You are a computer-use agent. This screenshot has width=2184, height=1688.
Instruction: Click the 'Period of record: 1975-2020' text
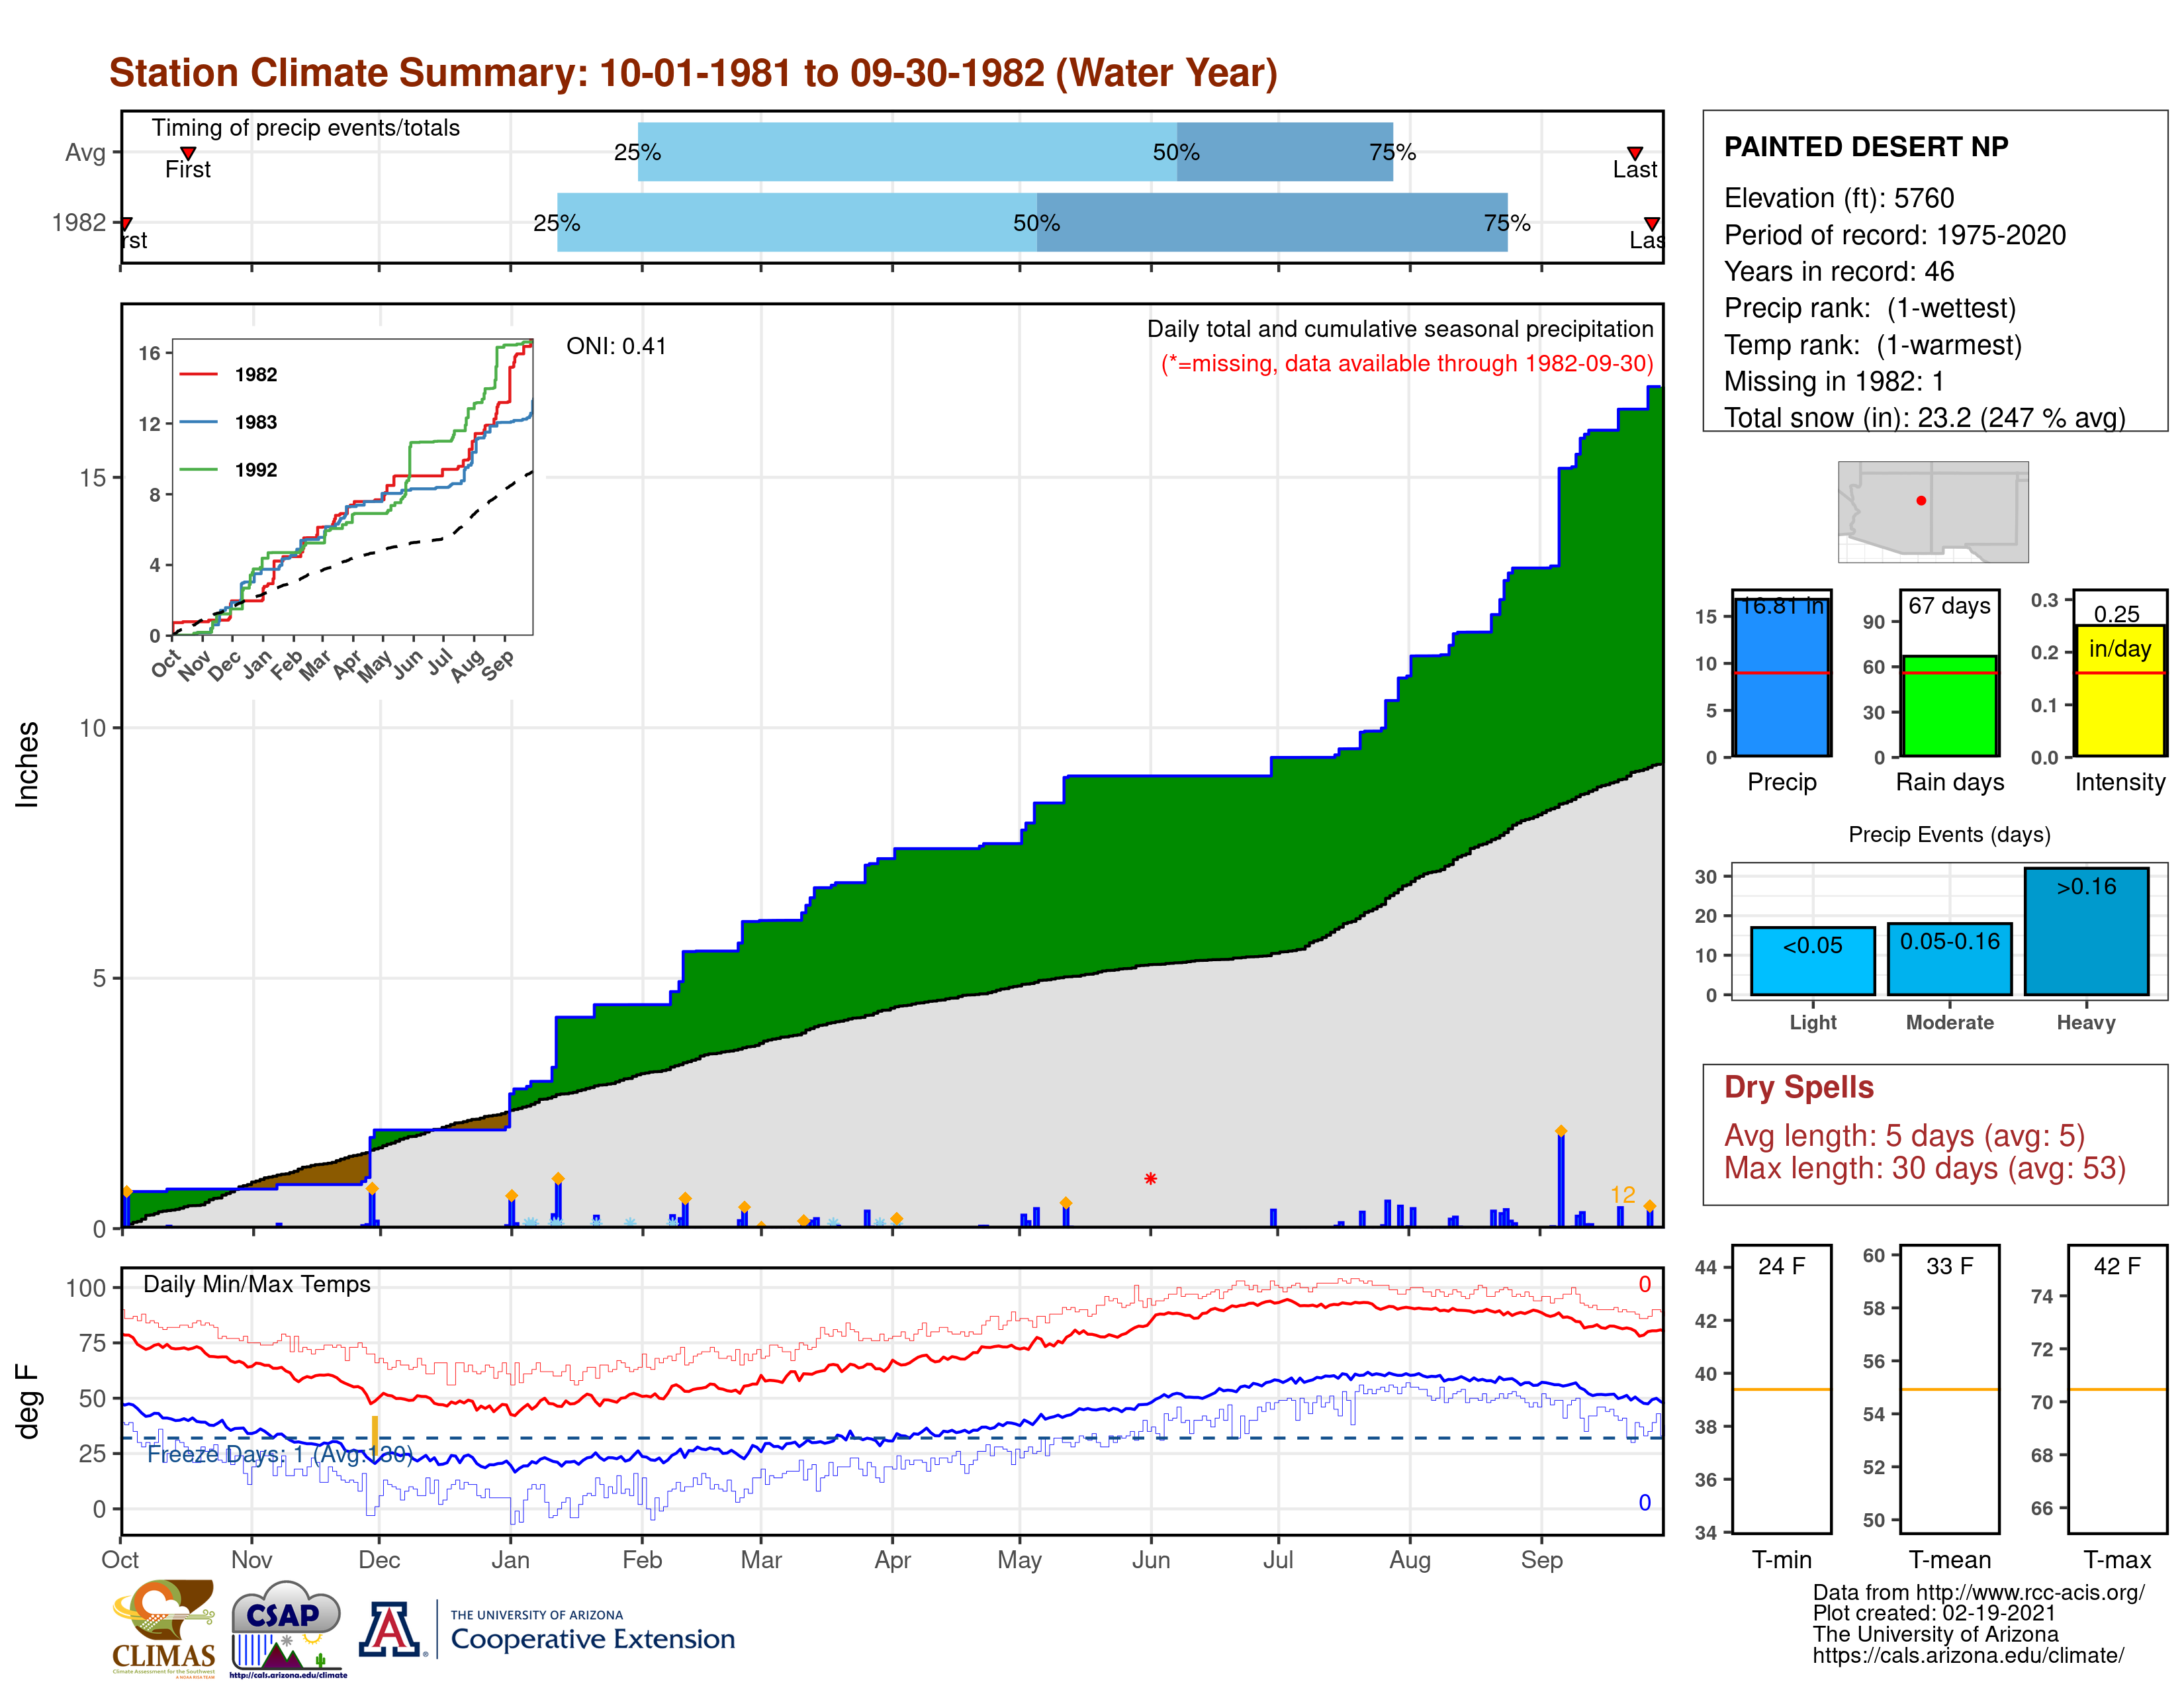point(1895,235)
